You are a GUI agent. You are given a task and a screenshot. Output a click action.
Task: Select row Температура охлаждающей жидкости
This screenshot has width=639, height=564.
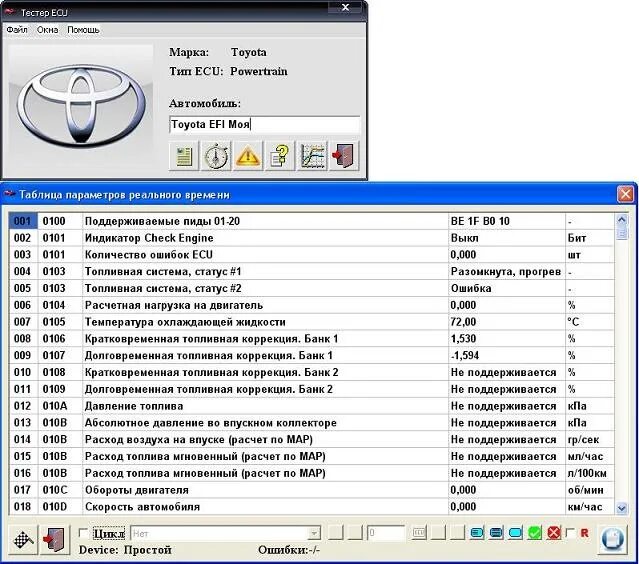(x=311, y=322)
